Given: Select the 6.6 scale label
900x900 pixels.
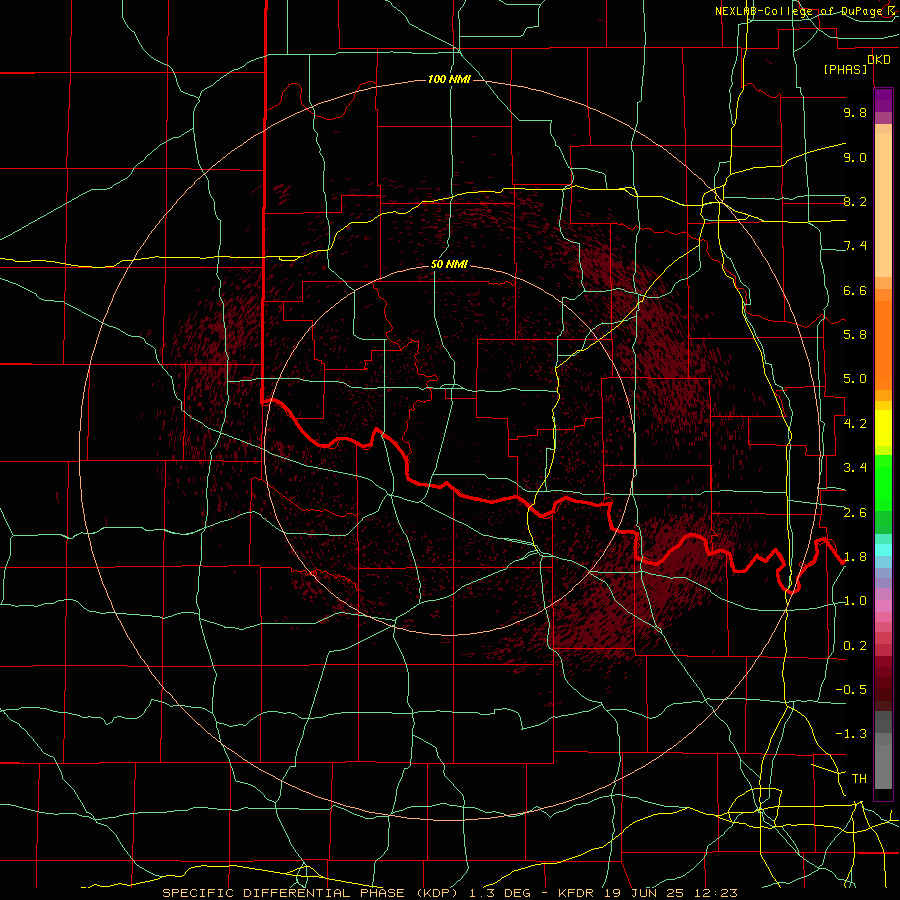Looking at the screenshot, I should point(855,290).
